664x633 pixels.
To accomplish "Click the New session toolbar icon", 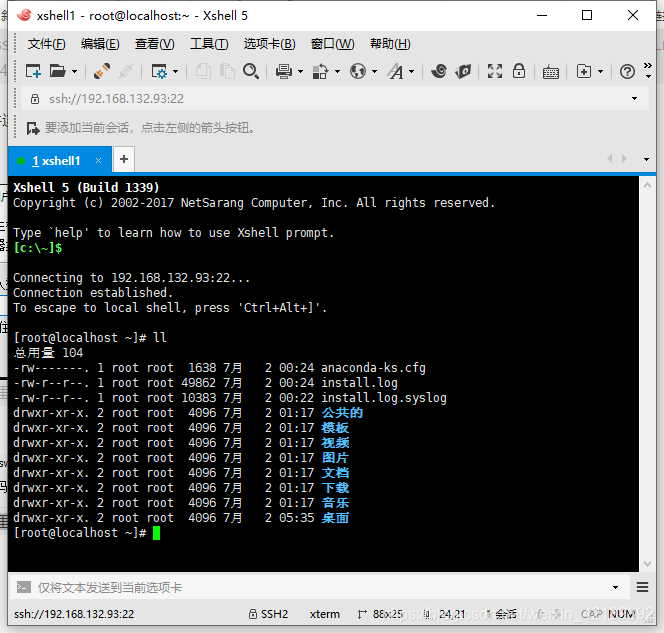I will pos(33,71).
